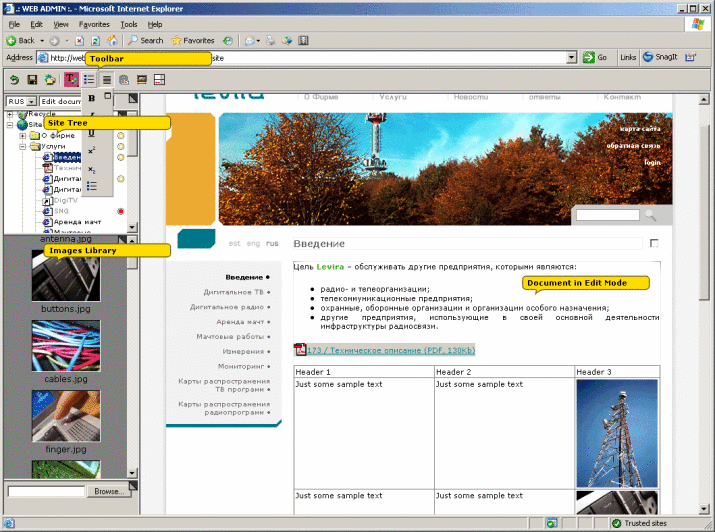Click the Дигитальное ТВ side menu link
Viewport: 715px width, 532px height.
[x=236, y=292]
